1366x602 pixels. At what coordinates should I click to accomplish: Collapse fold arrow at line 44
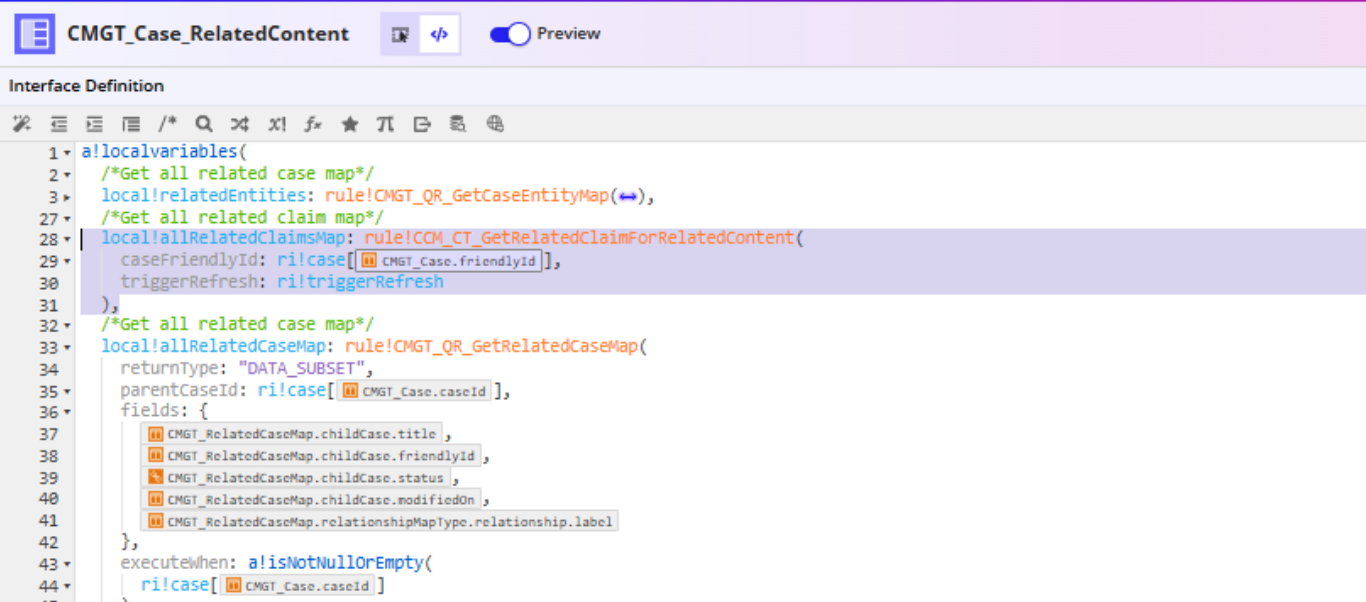pos(67,586)
